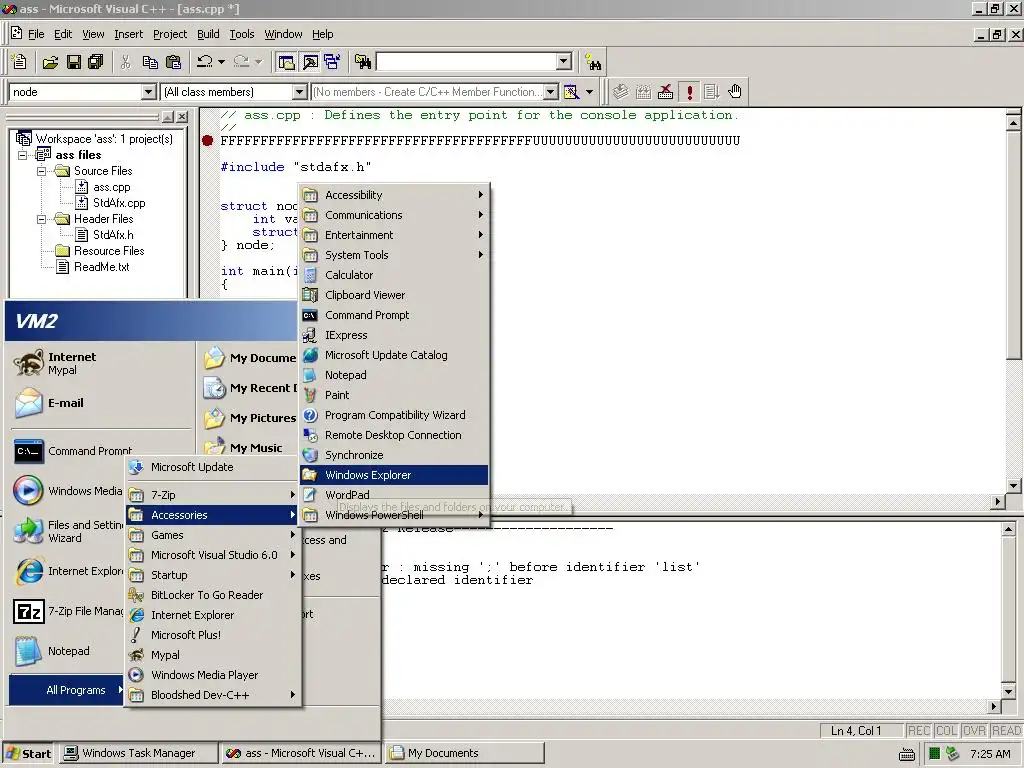1024x768 pixels.
Task: Click the COL indicator in status bar
Action: (x=946, y=731)
